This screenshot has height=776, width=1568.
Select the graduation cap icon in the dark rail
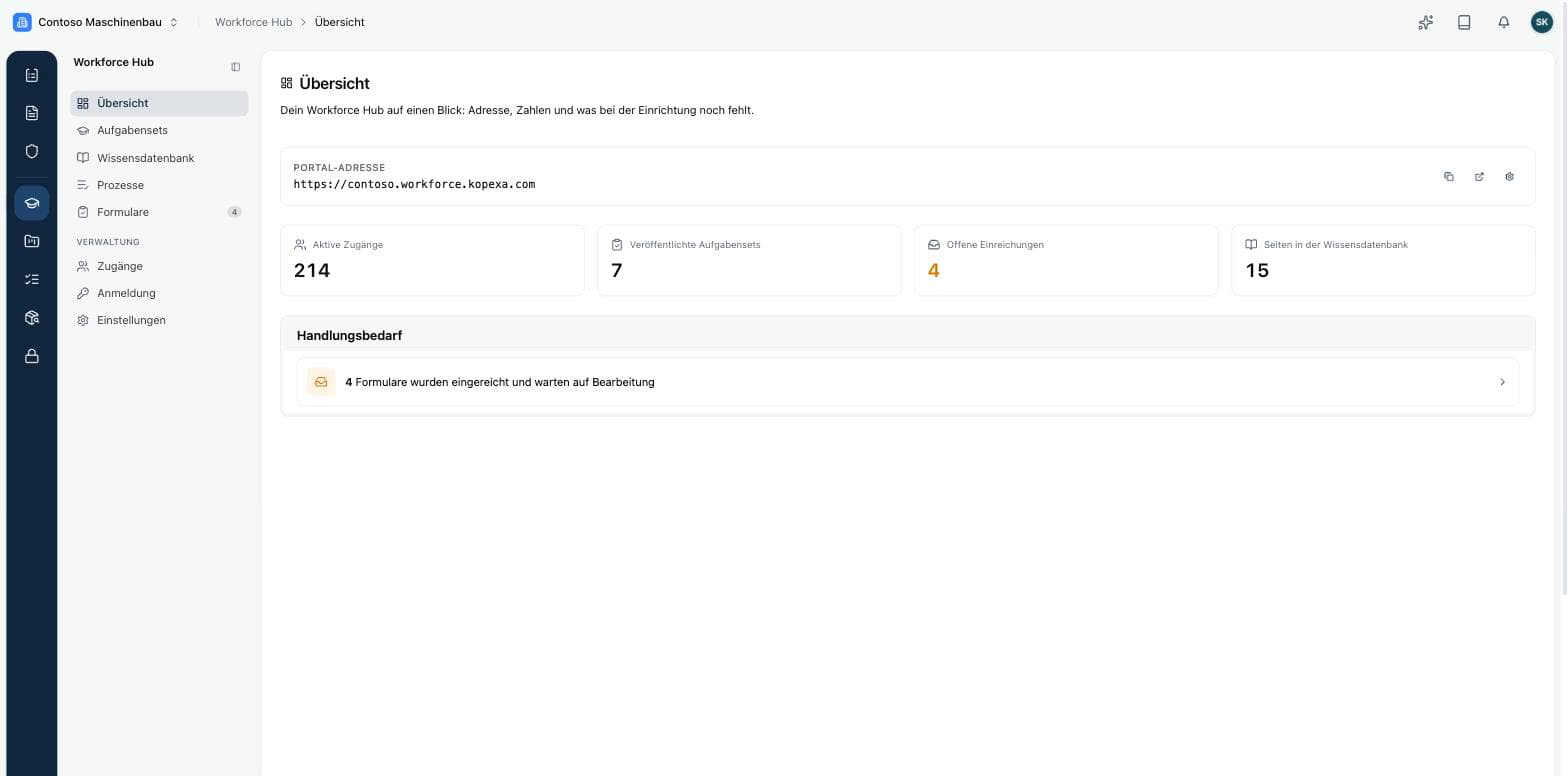32,203
